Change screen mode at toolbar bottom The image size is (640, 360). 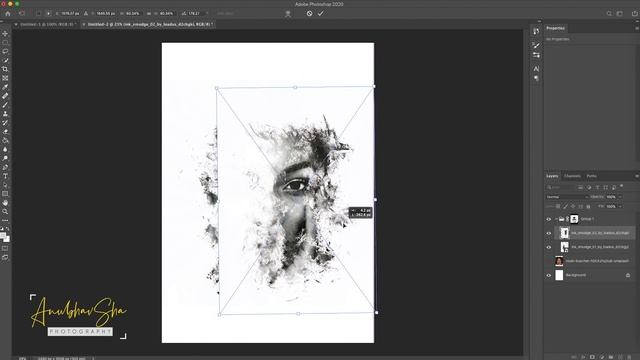tap(5, 258)
